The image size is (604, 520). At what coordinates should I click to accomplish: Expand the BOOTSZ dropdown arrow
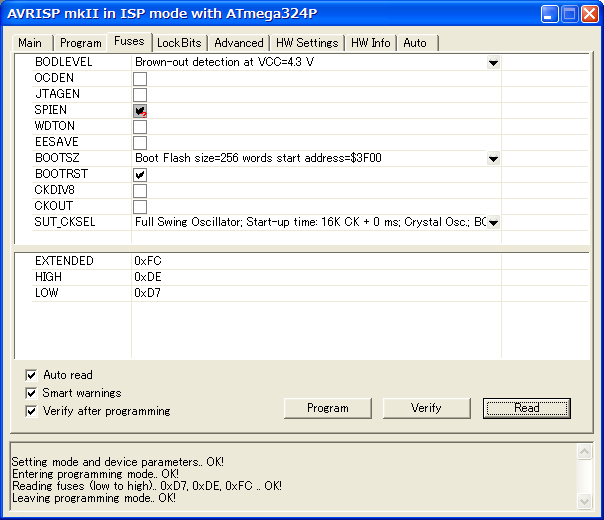tap(493, 158)
